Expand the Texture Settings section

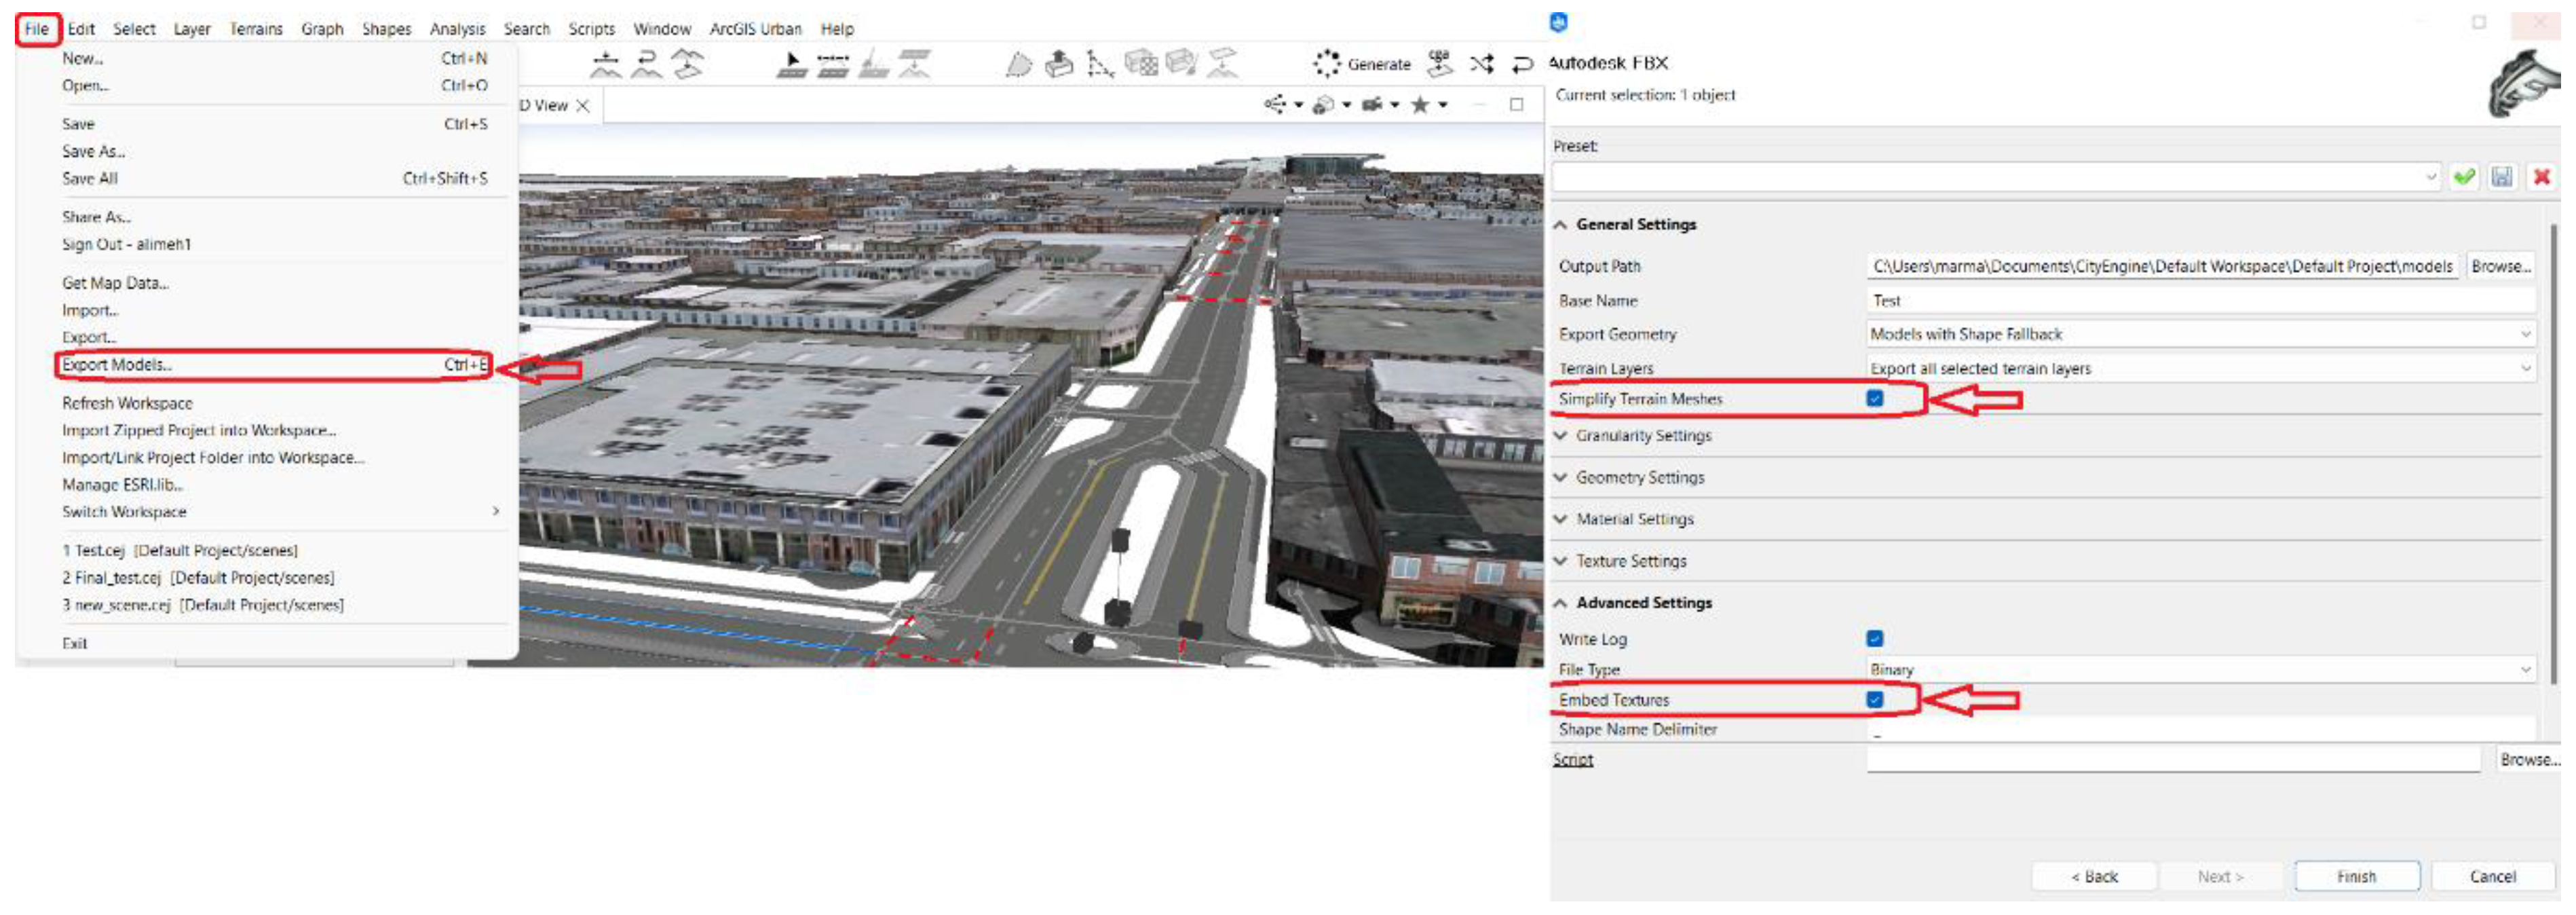point(1630,562)
